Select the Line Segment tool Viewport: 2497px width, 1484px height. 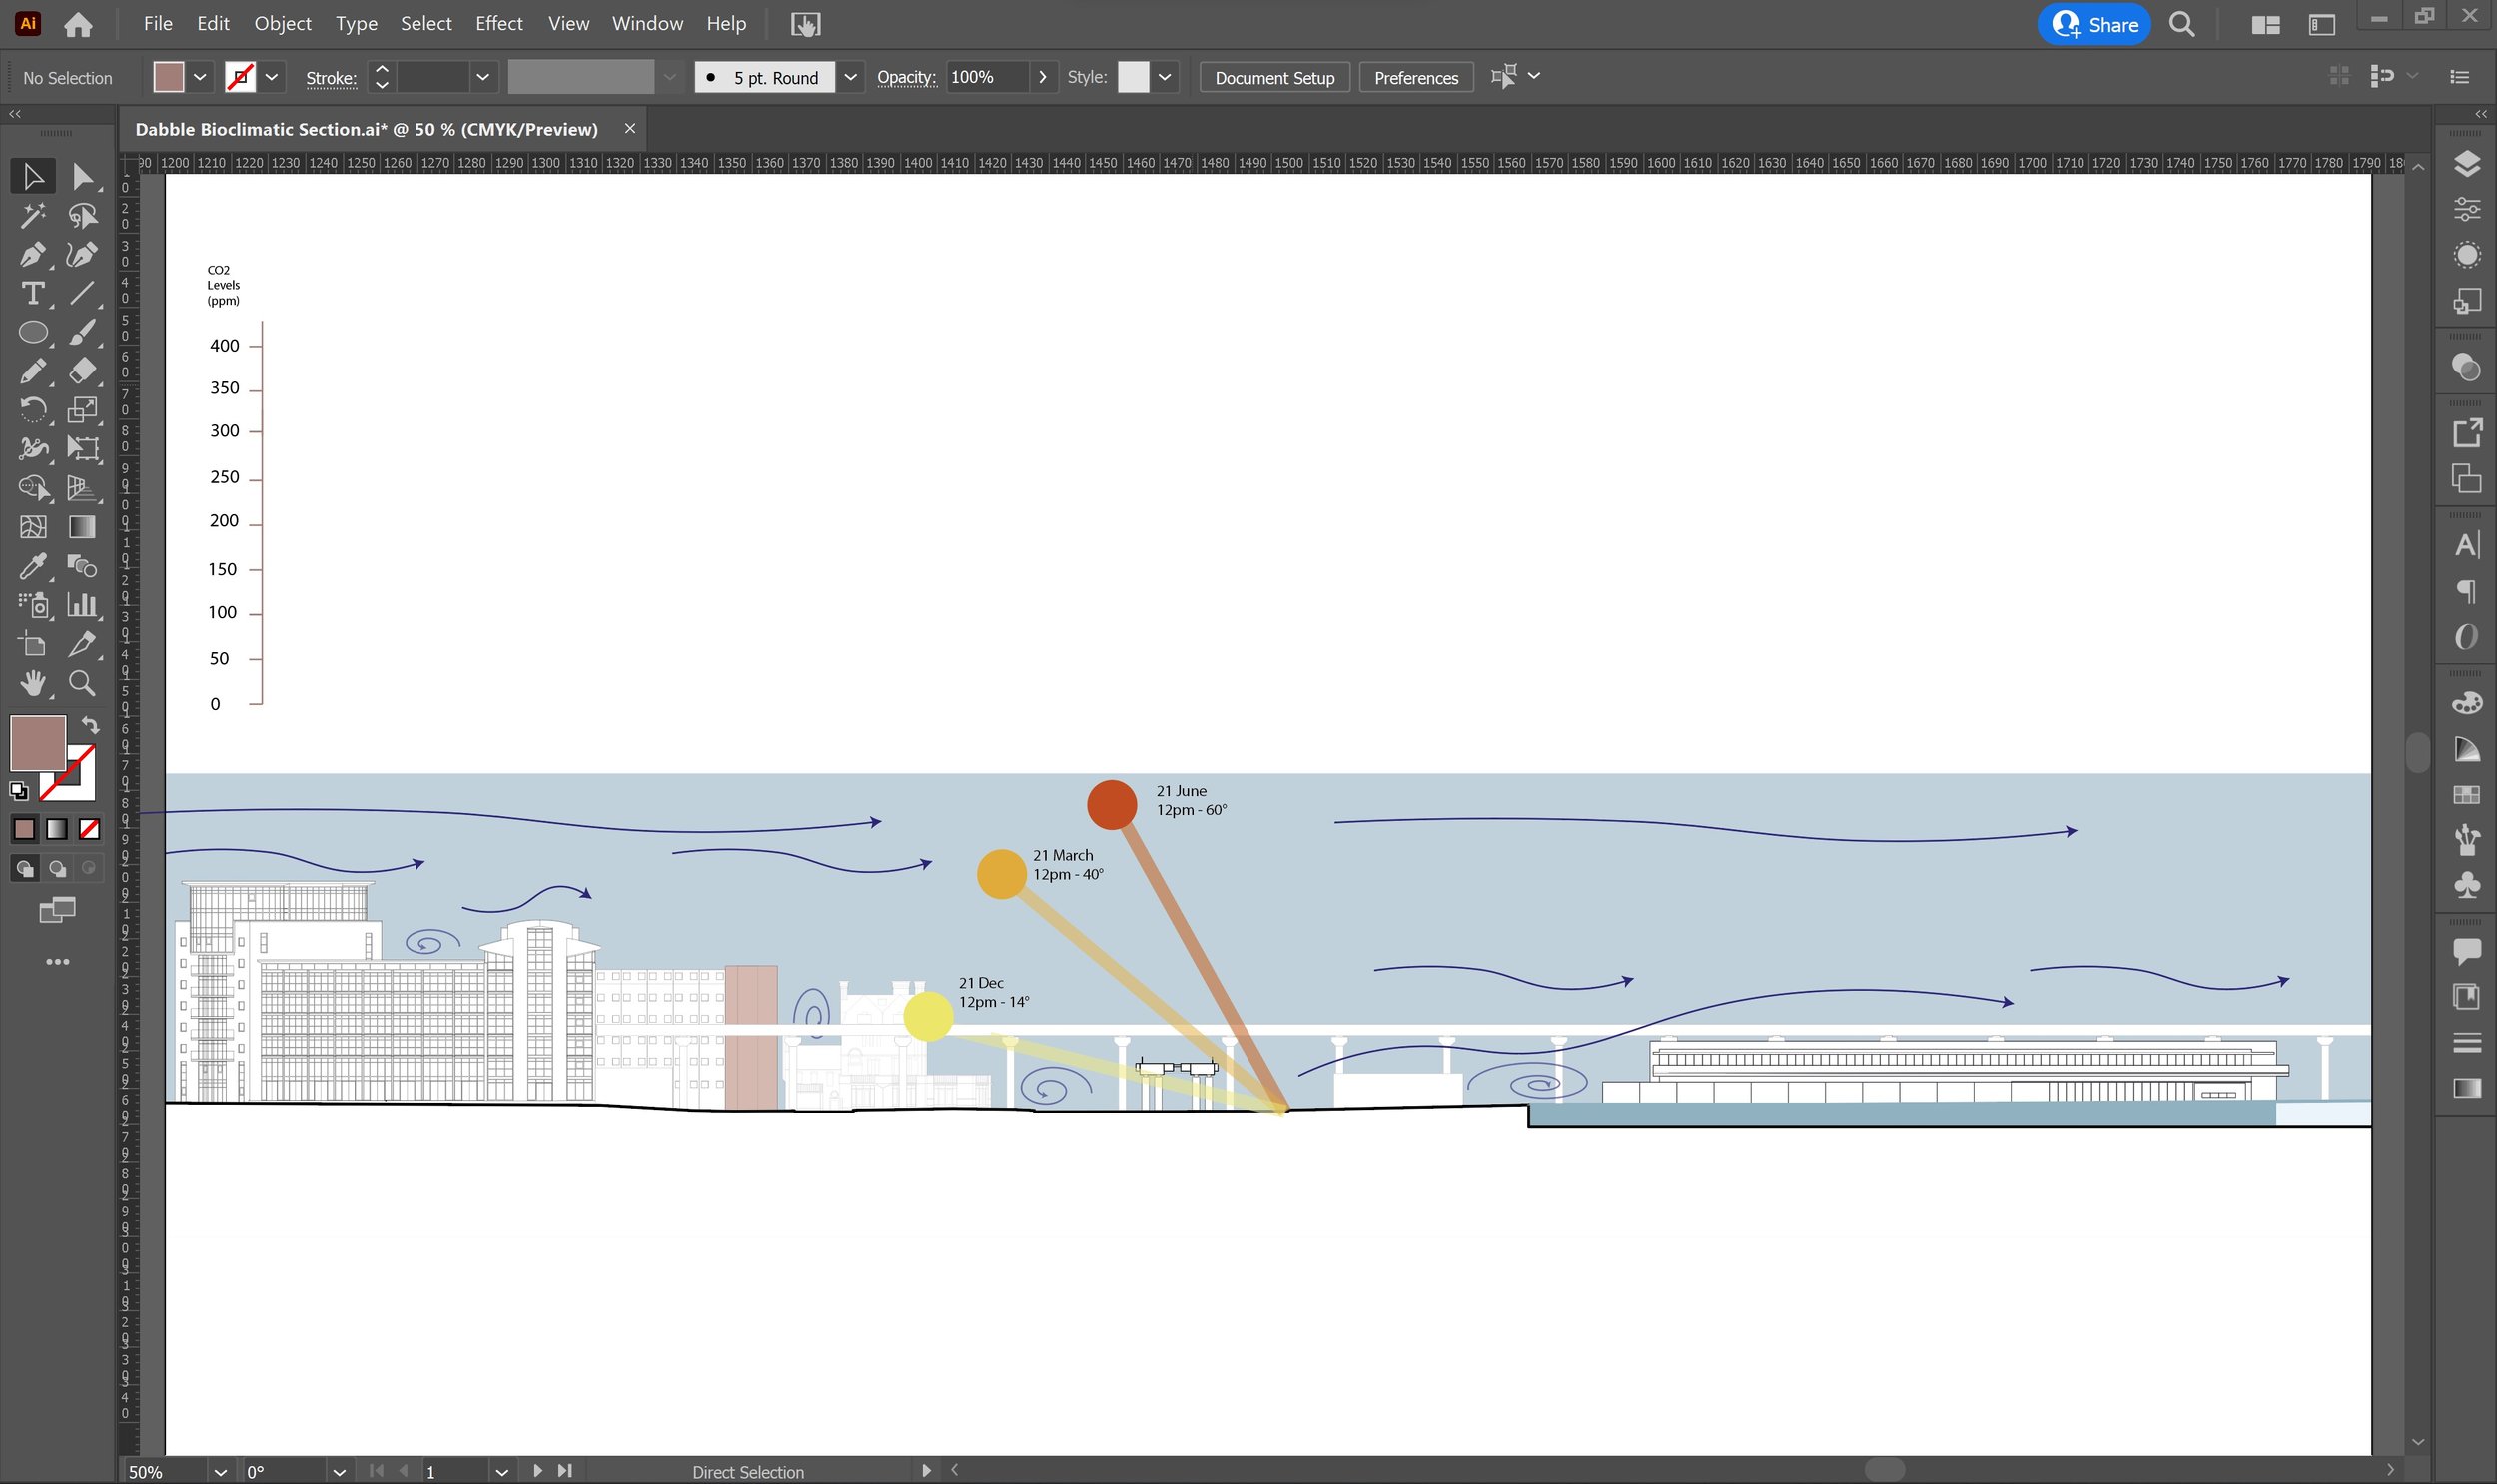click(82, 293)
